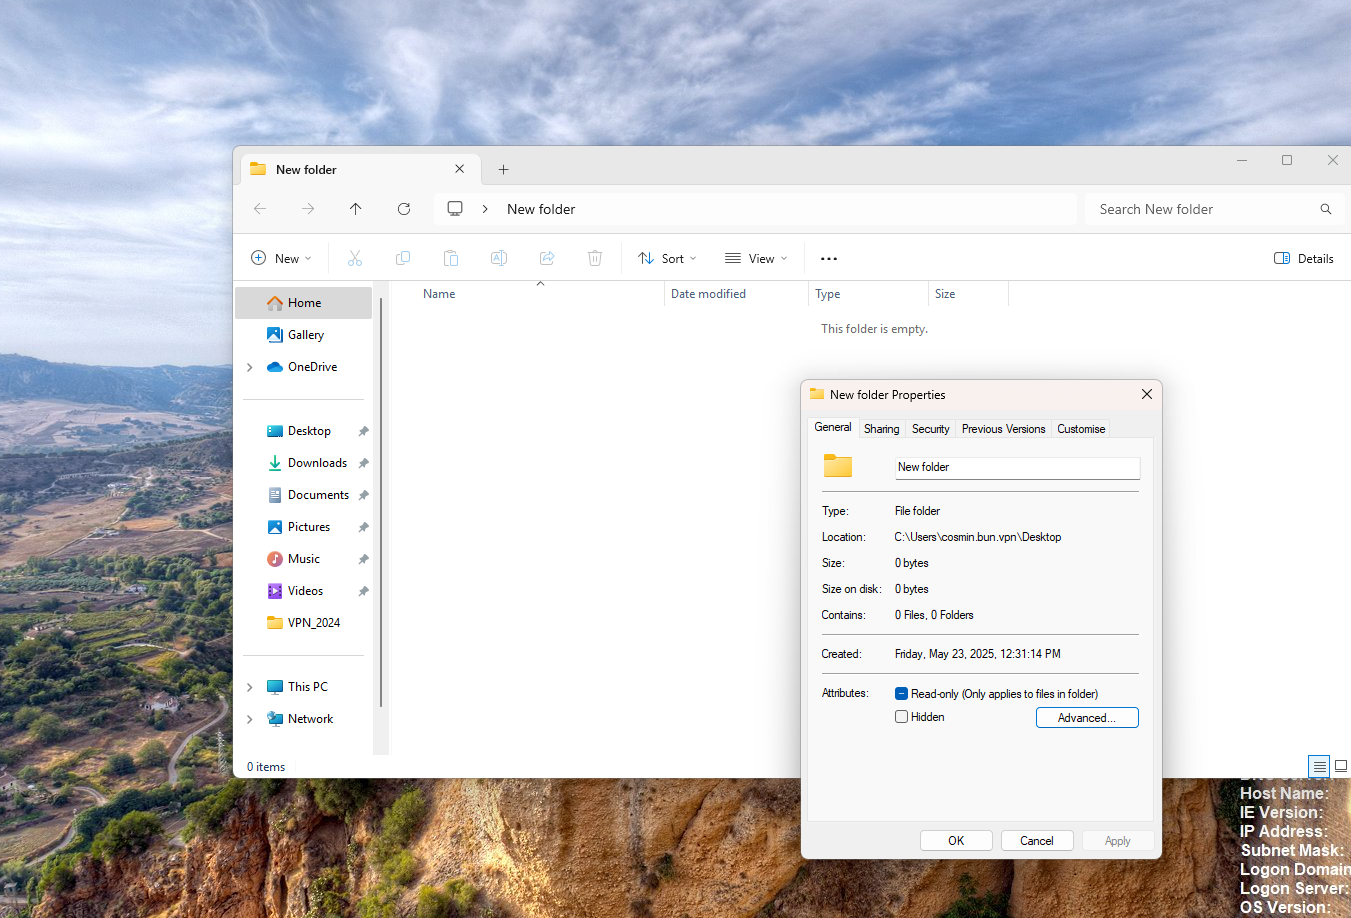Open the Sort dropdown

pyautogui.click(x=667, y=258)
